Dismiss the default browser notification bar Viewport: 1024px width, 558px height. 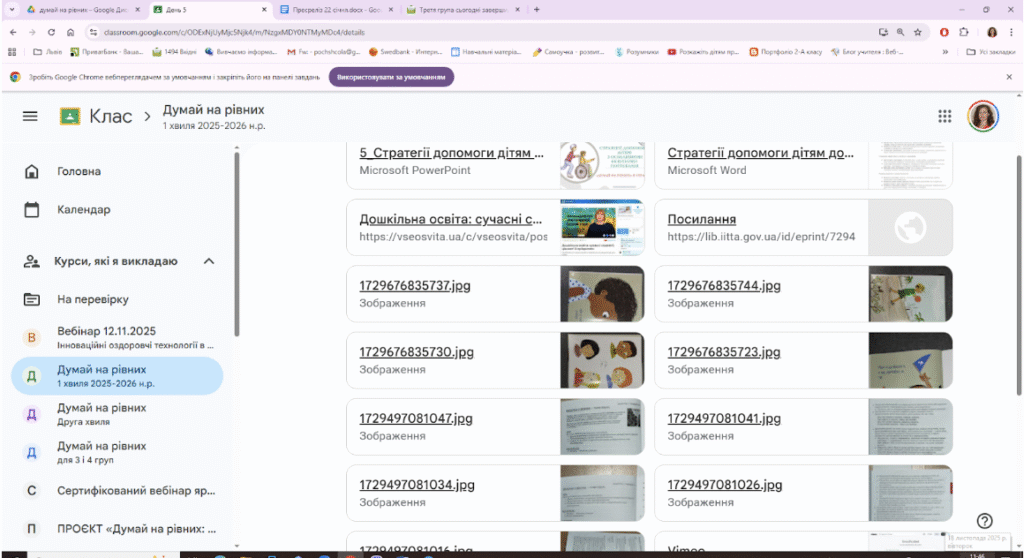1009,77
